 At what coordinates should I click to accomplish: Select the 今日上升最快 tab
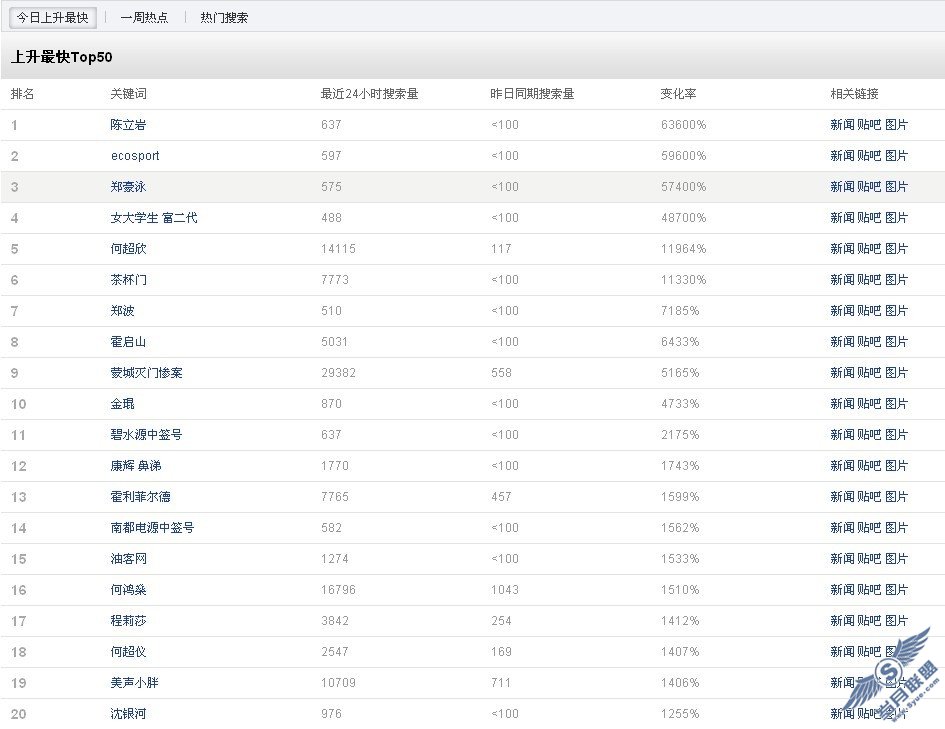pyautogui.click(x=52, y=18)
